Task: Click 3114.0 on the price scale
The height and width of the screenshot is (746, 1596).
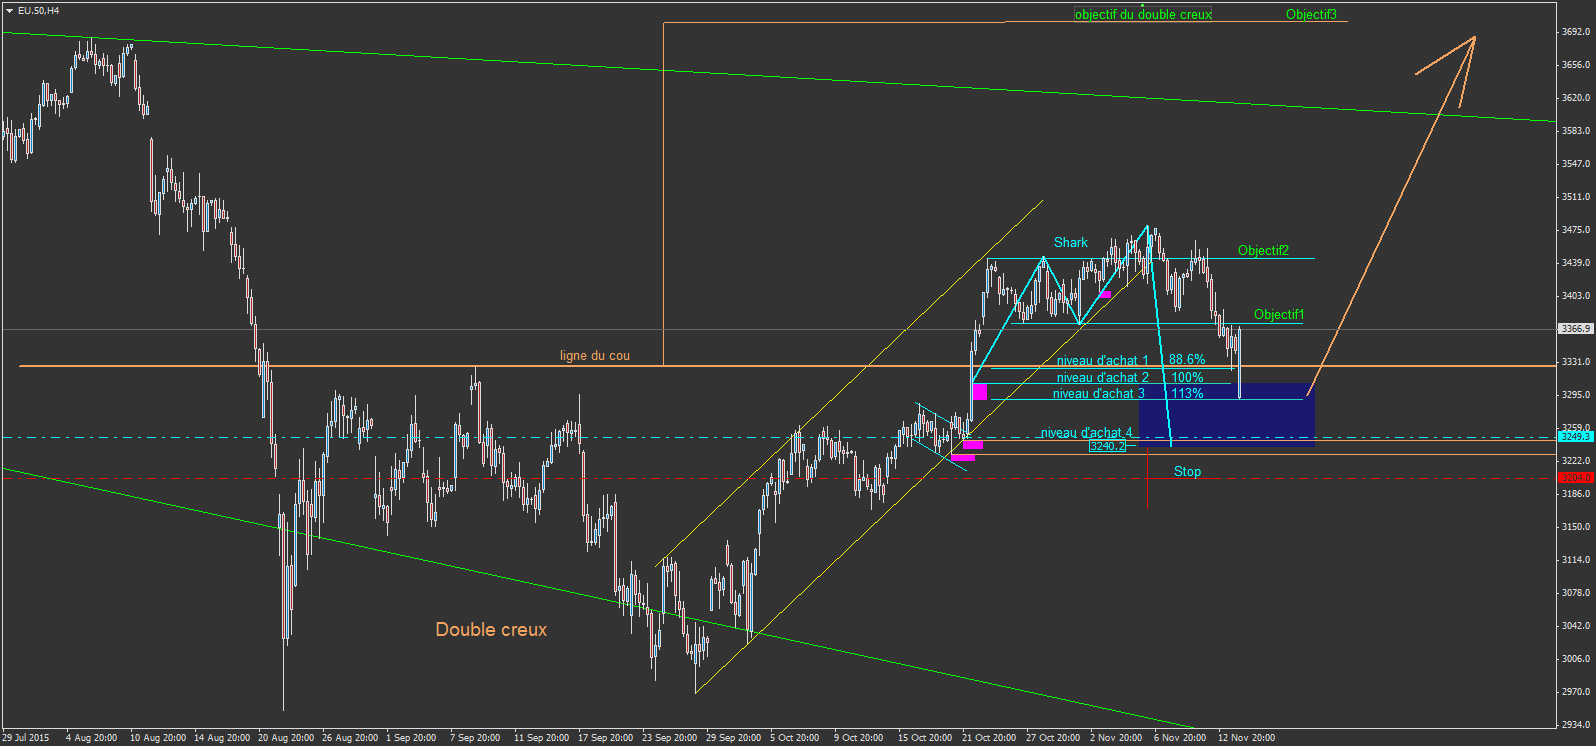Action: pyautogui.click(x=1576, y=560)
